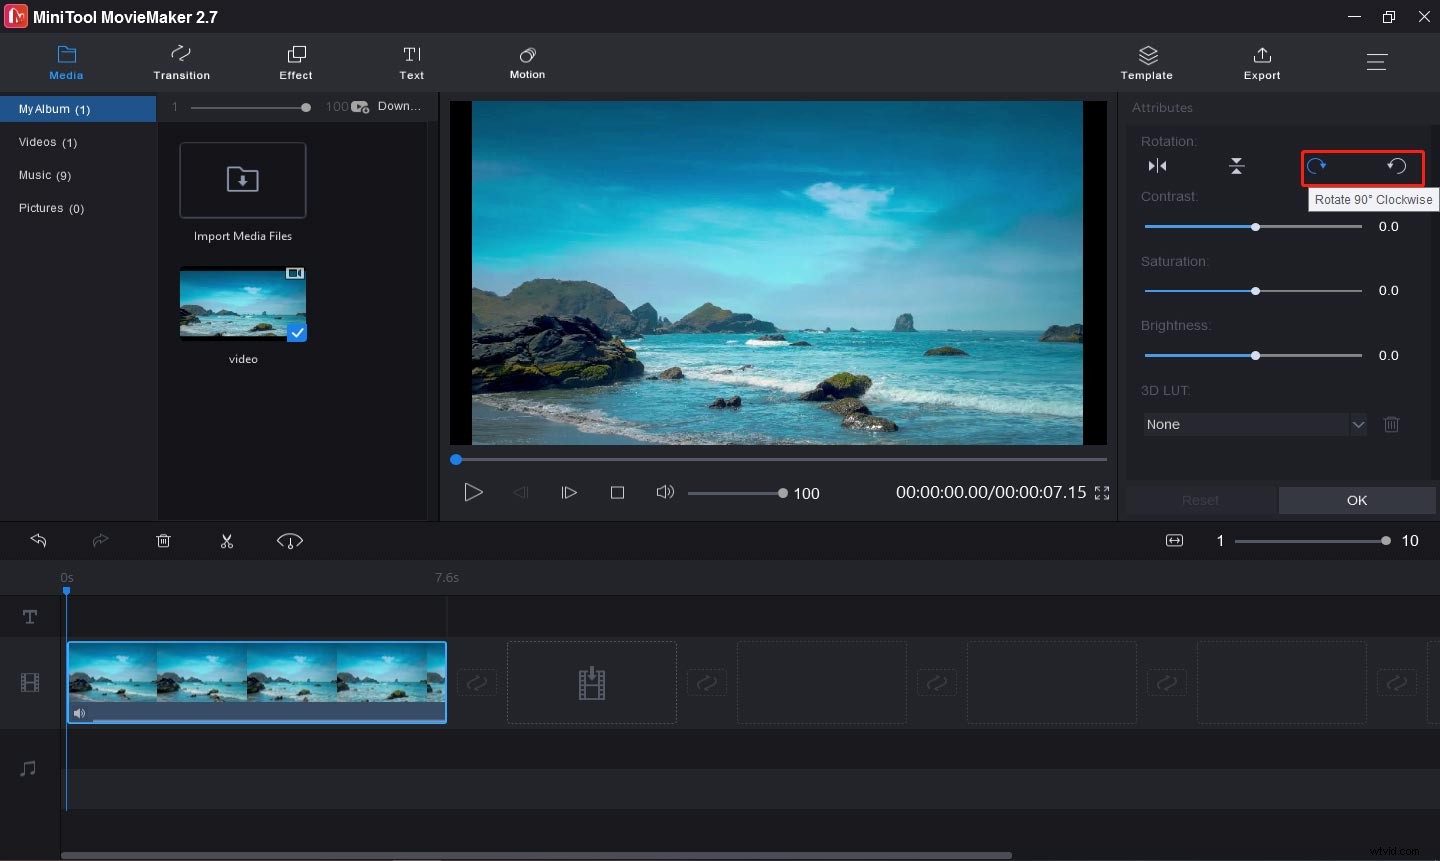The height and width of the screenshot is (861, 1440).
Task: Uncheck the video thumbnail selection checkmark
Action: (x=297, y=333)
